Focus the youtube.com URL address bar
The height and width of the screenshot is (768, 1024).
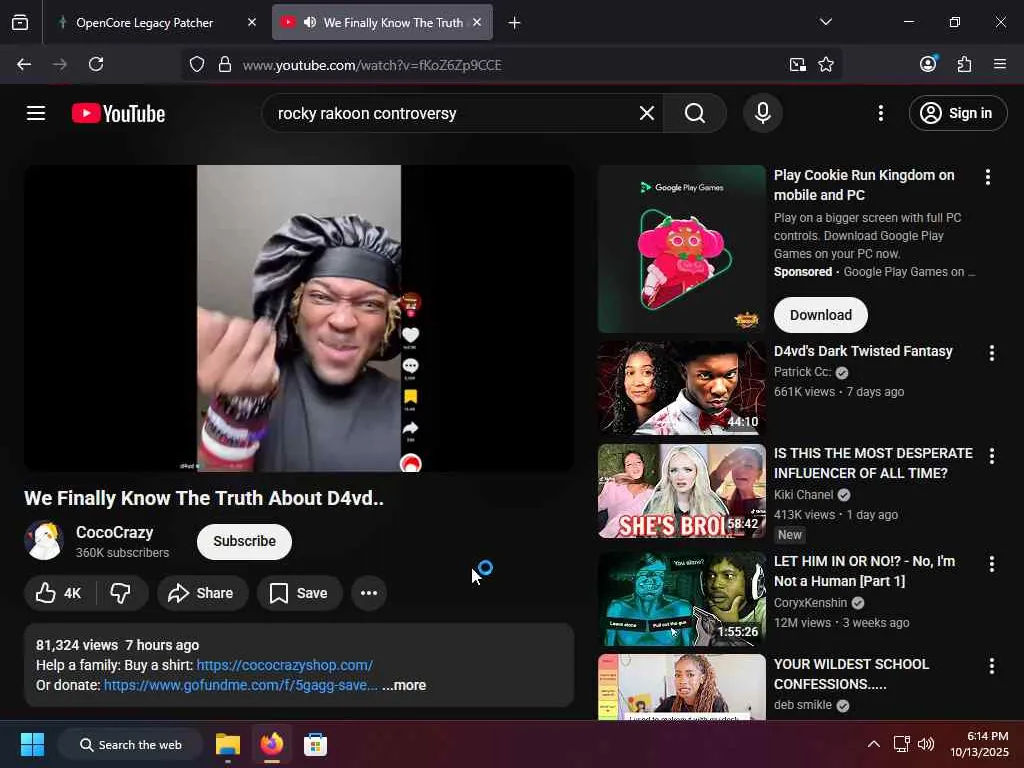pos(372,65)
